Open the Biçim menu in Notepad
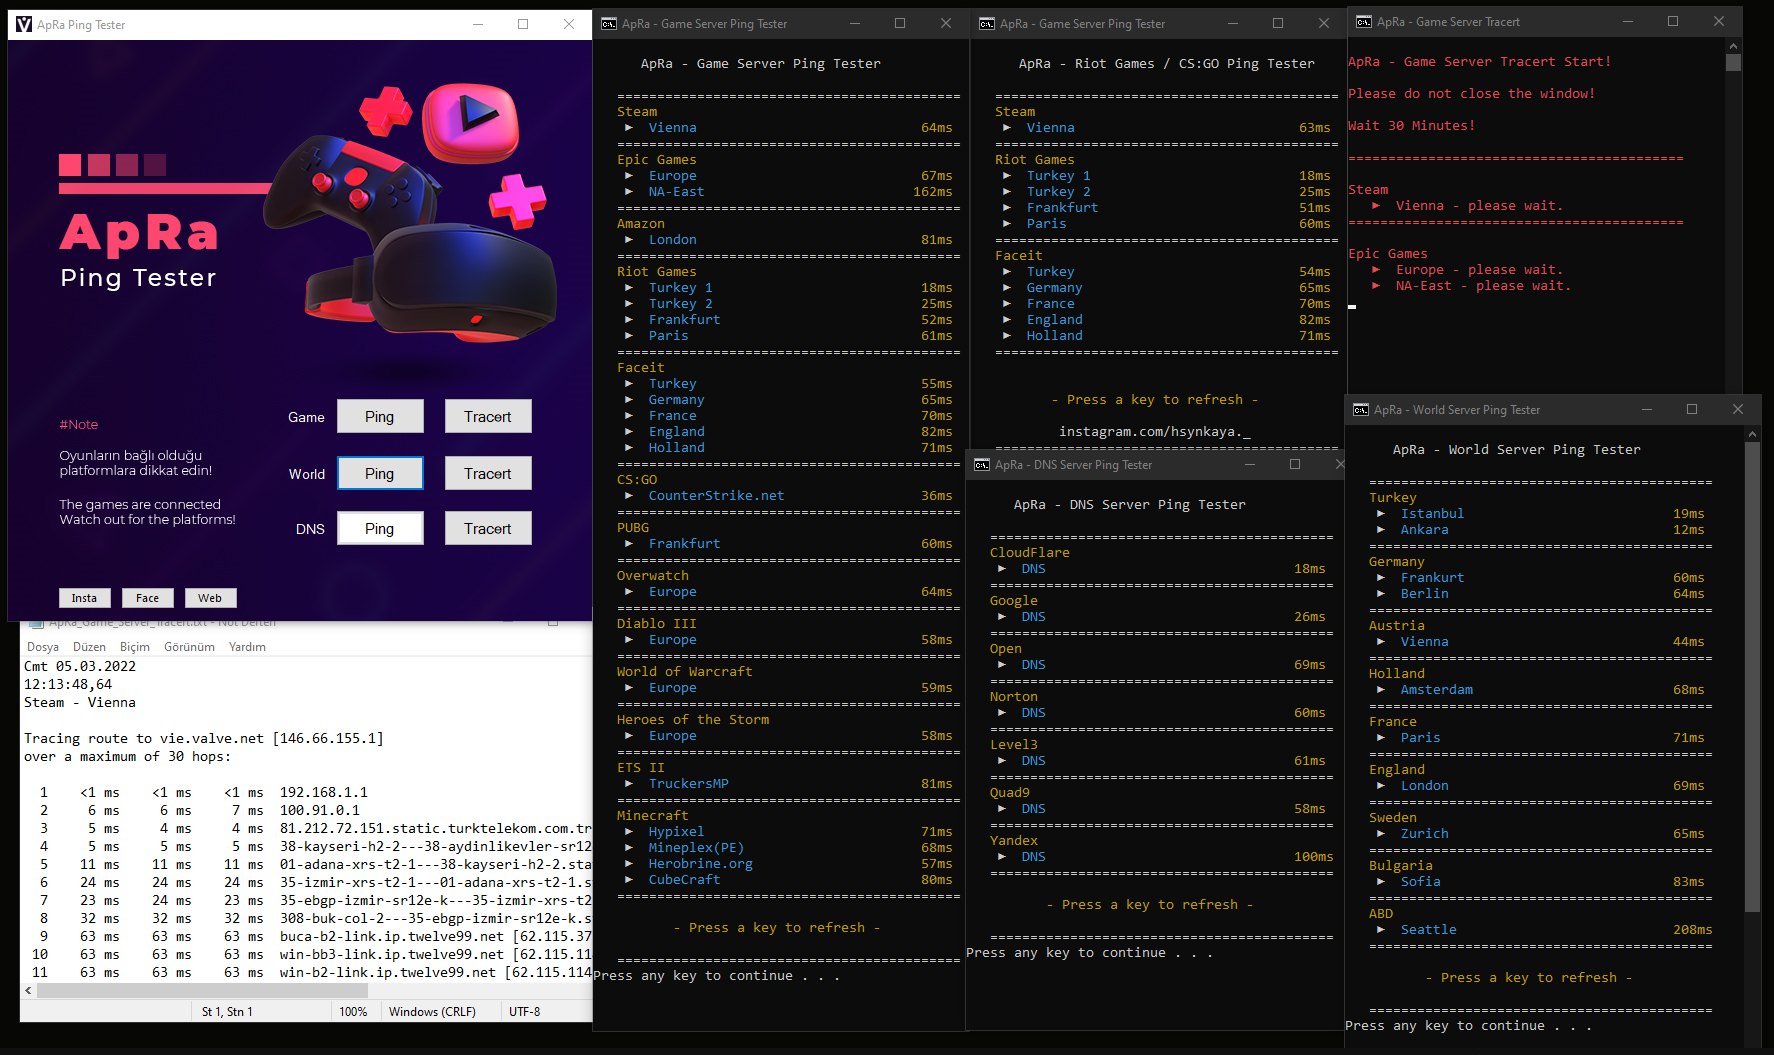This screenshot has height=1055, width=1774. [x=135, y=647]
